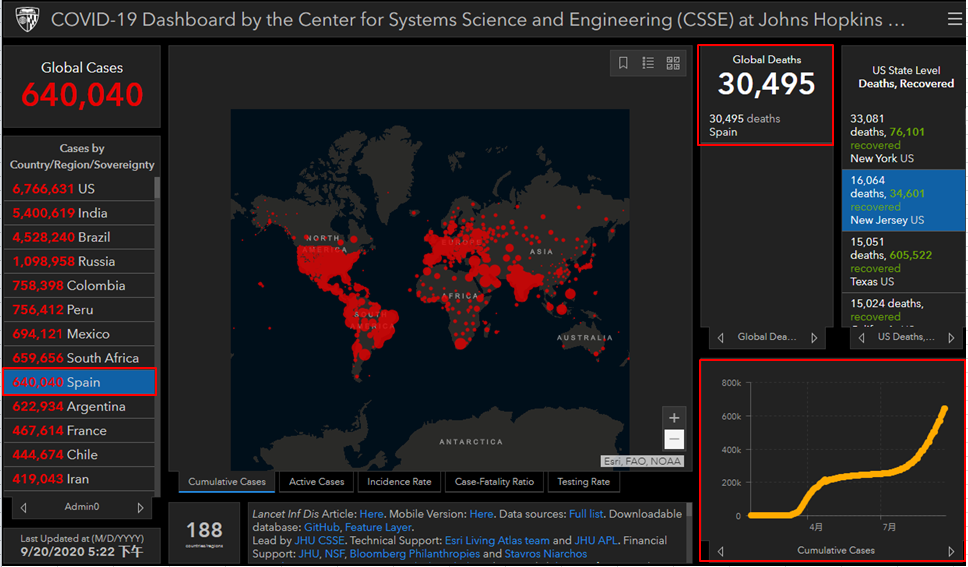Click the info panel scrollbar thumb
Screen dimensions: 968x567
click(x=689, y=510)
